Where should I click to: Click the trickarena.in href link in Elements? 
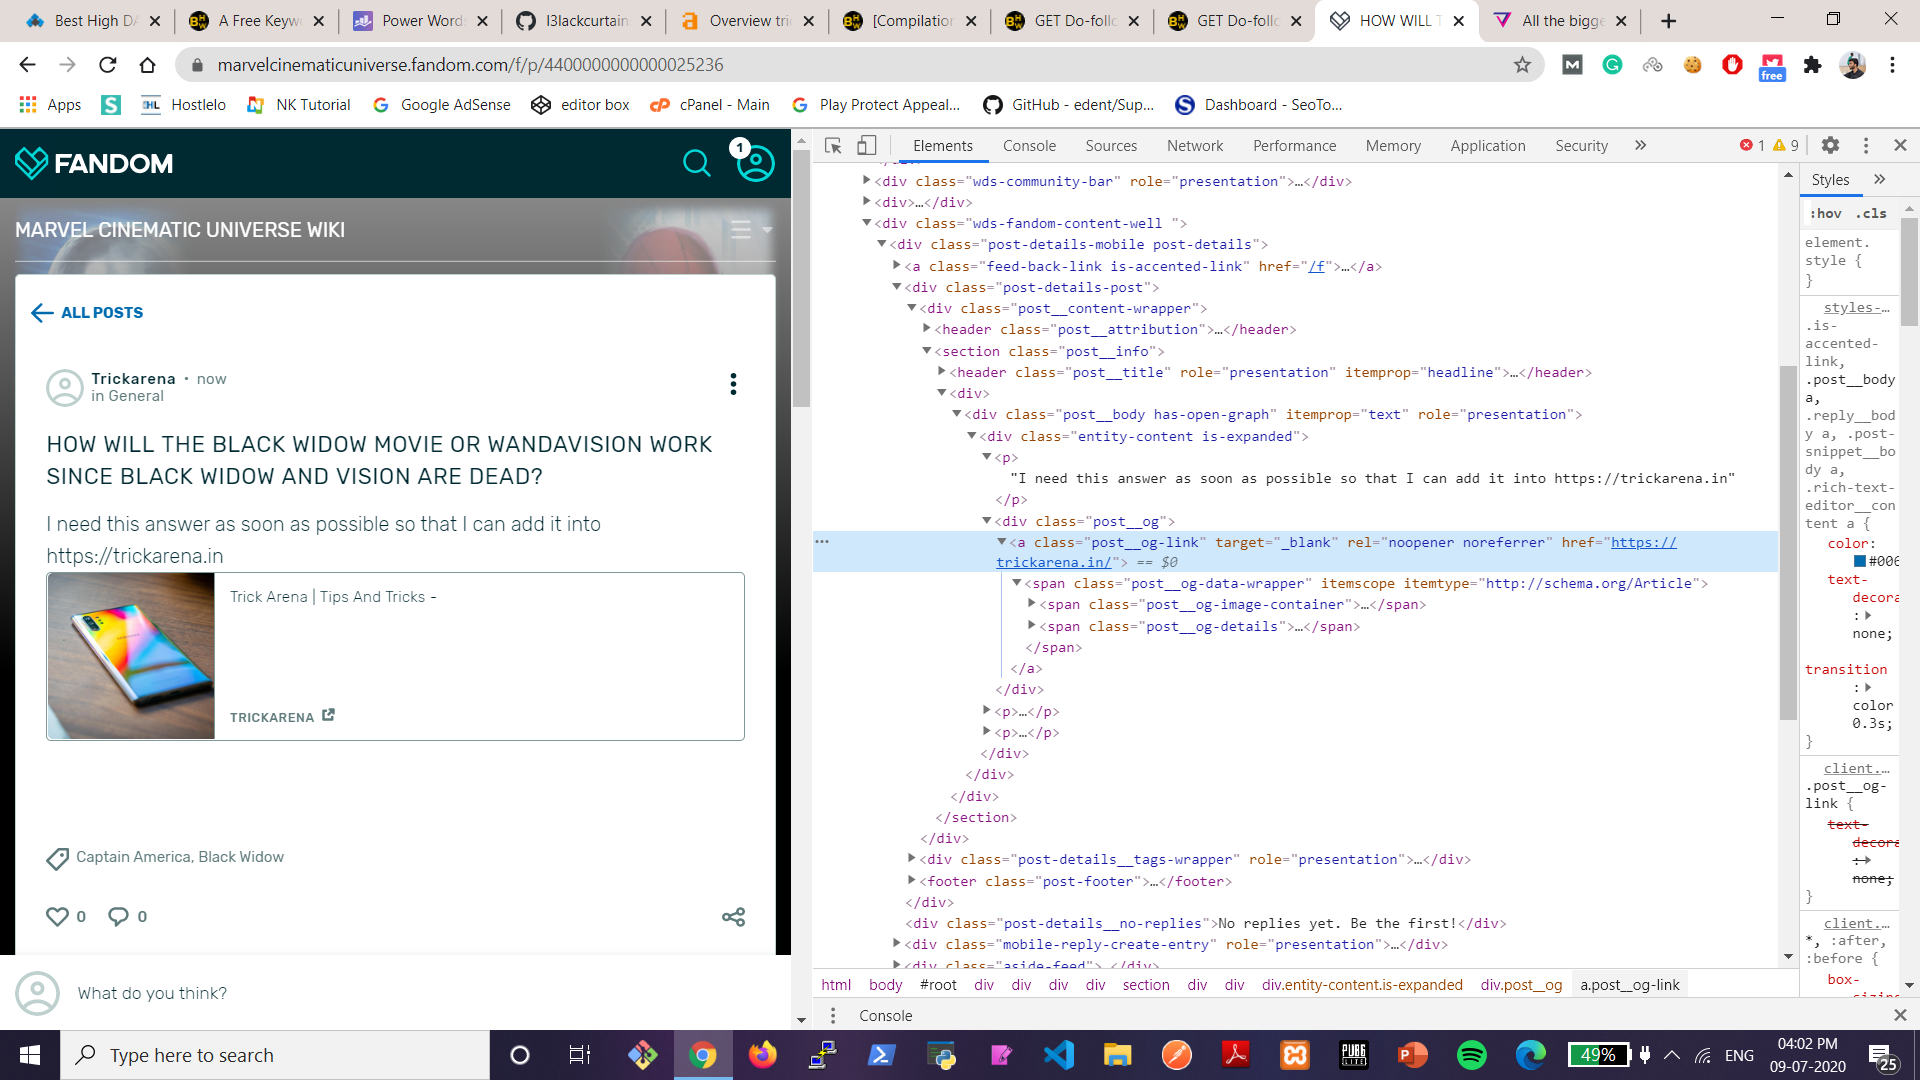tap(1644, 542)
